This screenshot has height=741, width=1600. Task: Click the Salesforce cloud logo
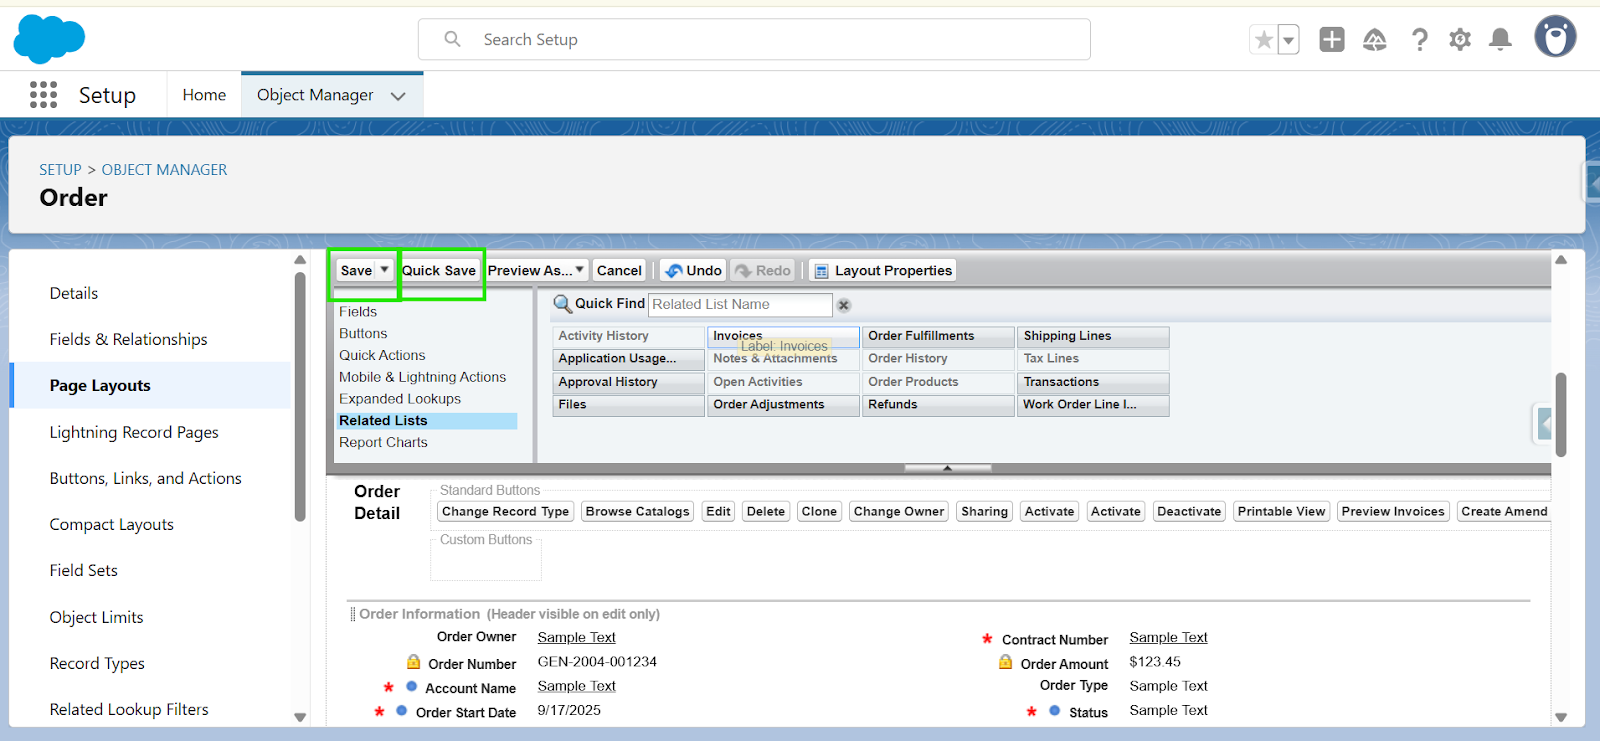click(x=49, y=40)
